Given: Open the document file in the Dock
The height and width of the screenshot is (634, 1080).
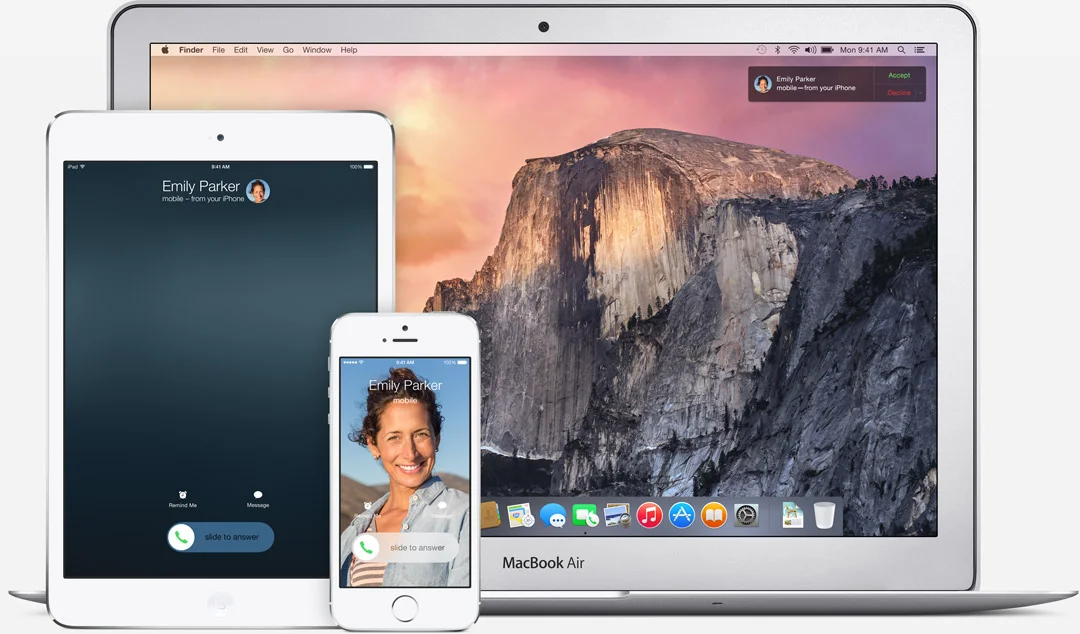Looking at the screenshot, I should coord(792,515).
